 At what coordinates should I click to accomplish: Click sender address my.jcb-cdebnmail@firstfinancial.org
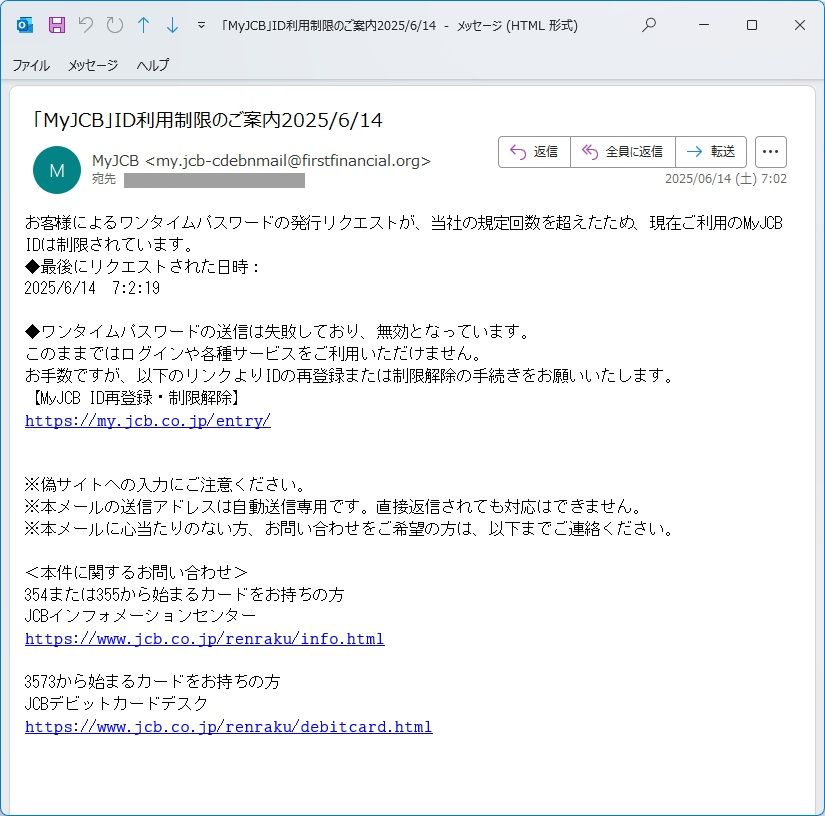[x=288, y=160]
